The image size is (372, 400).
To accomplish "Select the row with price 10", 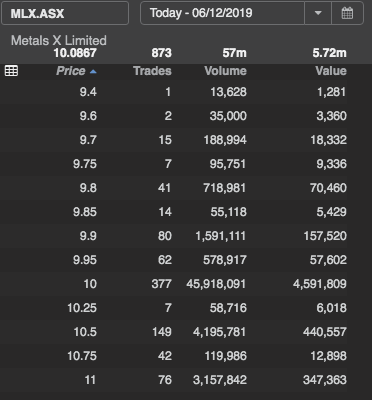I will pos(173,284).
